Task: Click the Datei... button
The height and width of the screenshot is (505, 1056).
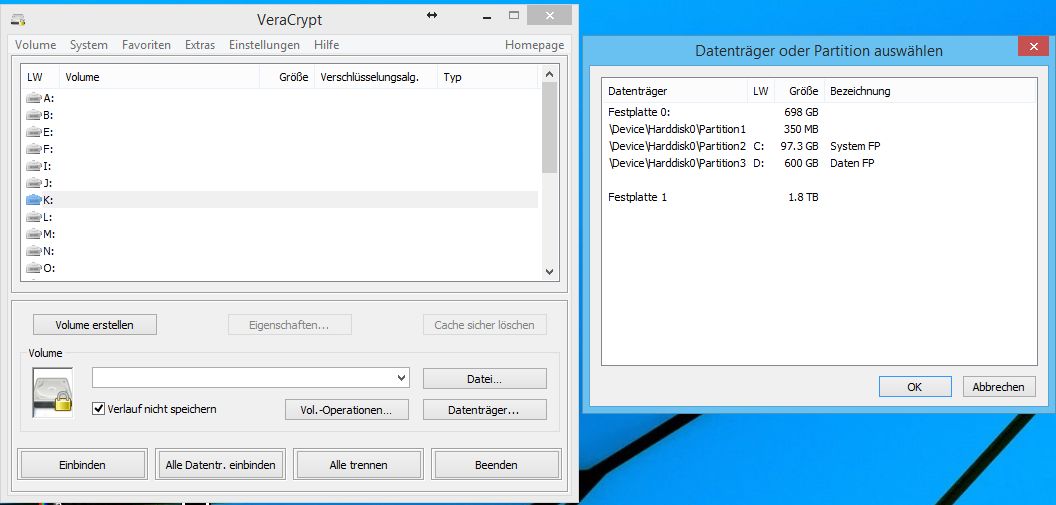Action: point(485,379)
